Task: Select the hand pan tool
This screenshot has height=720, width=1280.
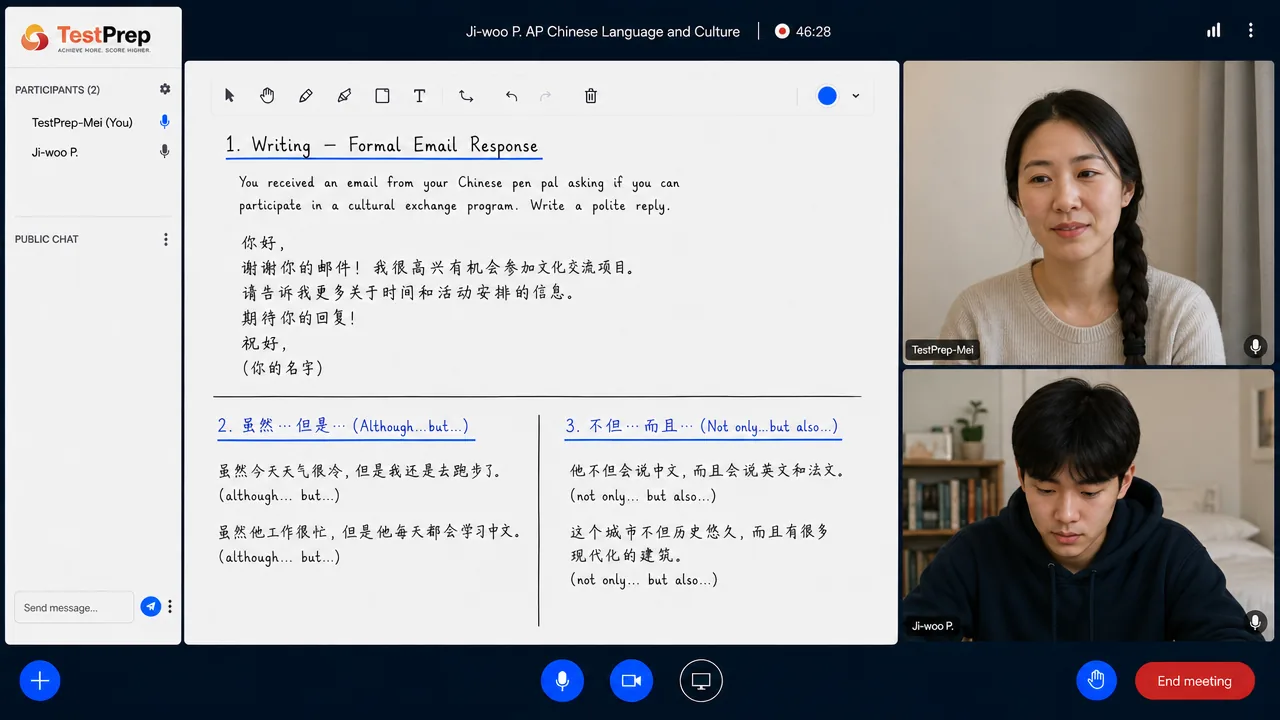Action: coord(267,96)
